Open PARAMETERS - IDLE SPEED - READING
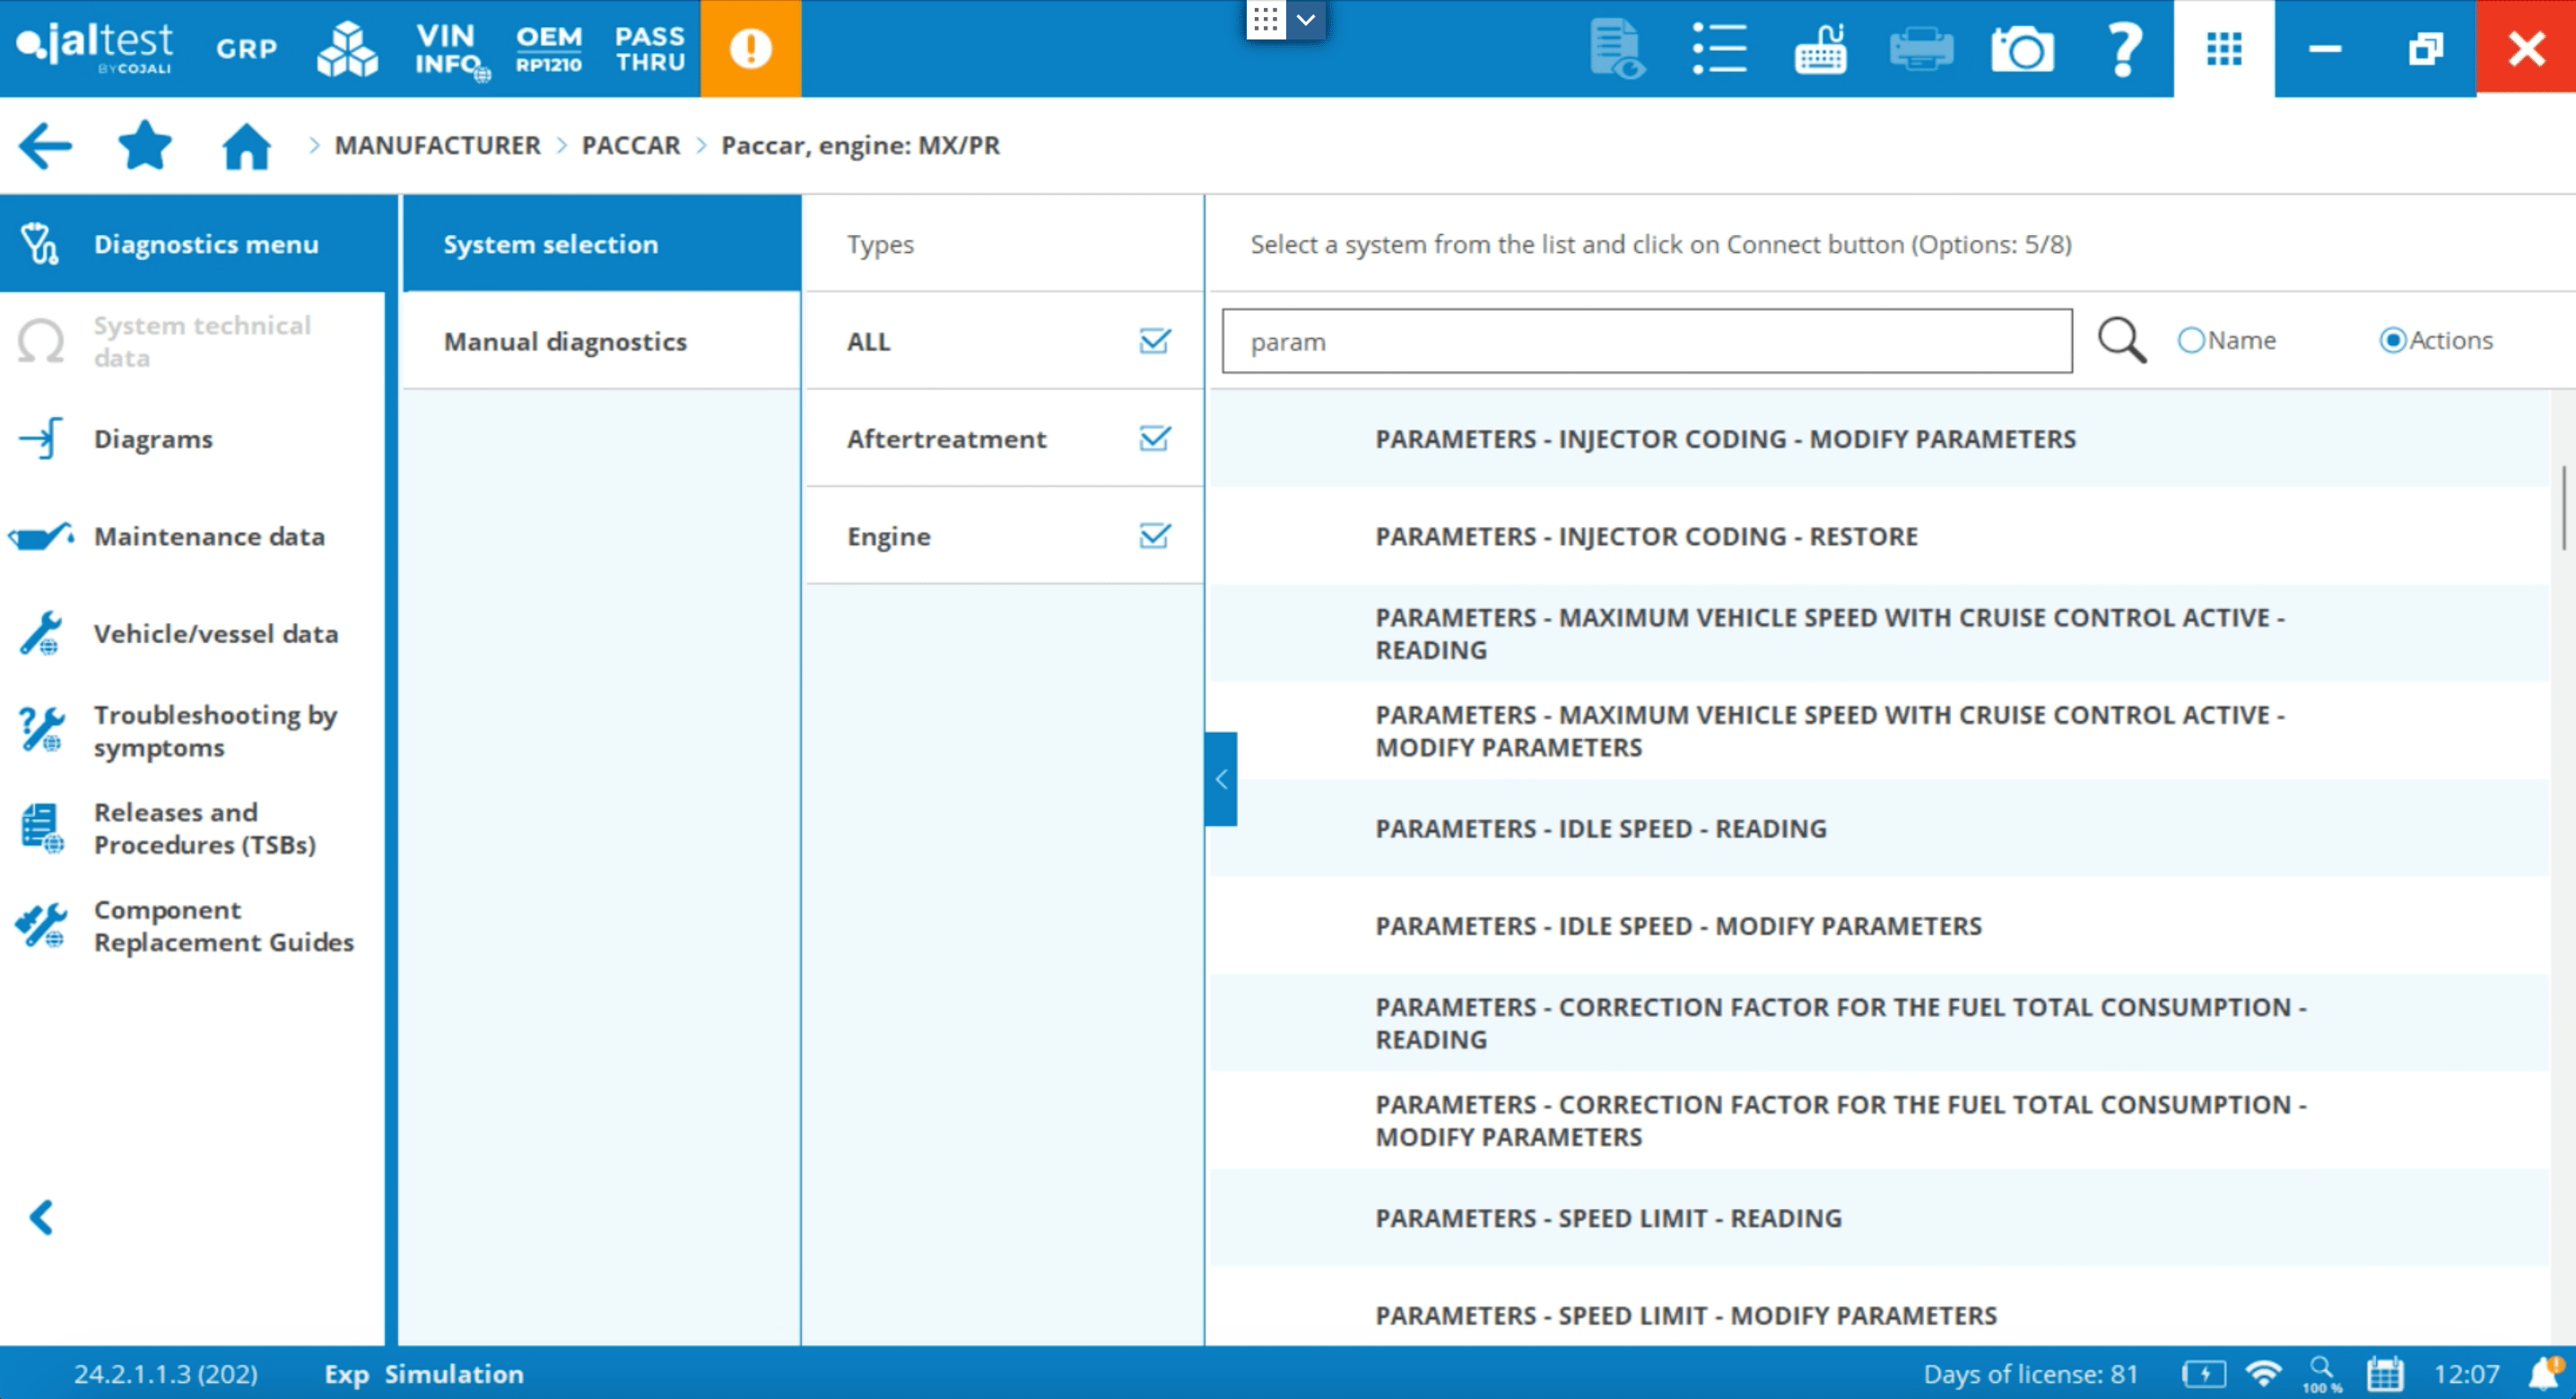Image resolution: width=2576 pixels, height=1399 pixels. [x=1600, y=828]
